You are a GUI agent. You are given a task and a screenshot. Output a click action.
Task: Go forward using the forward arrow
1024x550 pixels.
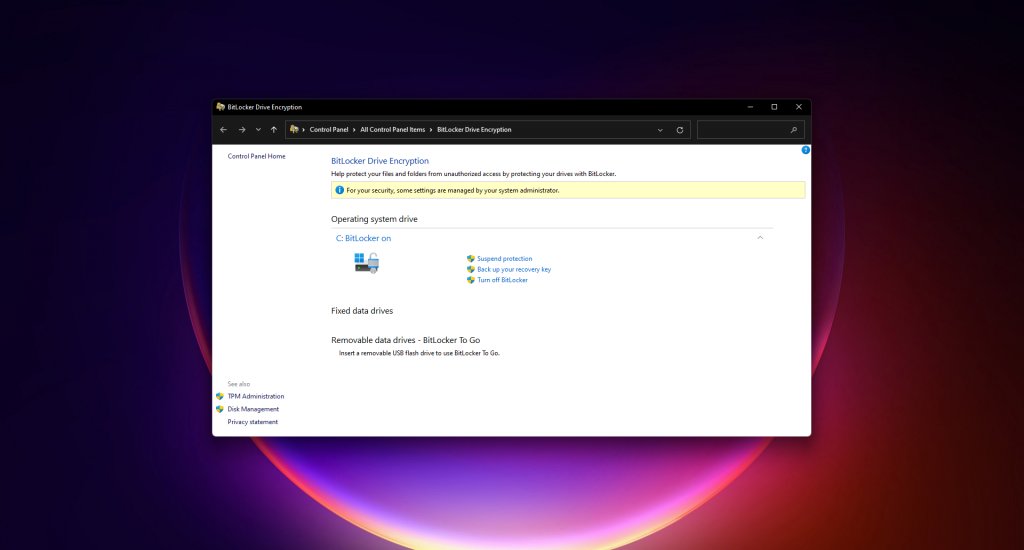(x=242, y=130)
